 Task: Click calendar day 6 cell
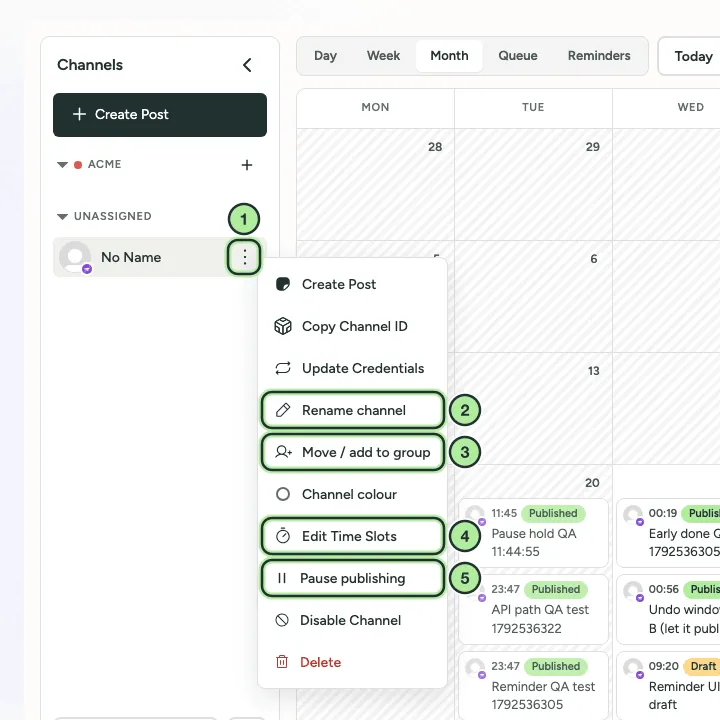click(x=533, y=296)
